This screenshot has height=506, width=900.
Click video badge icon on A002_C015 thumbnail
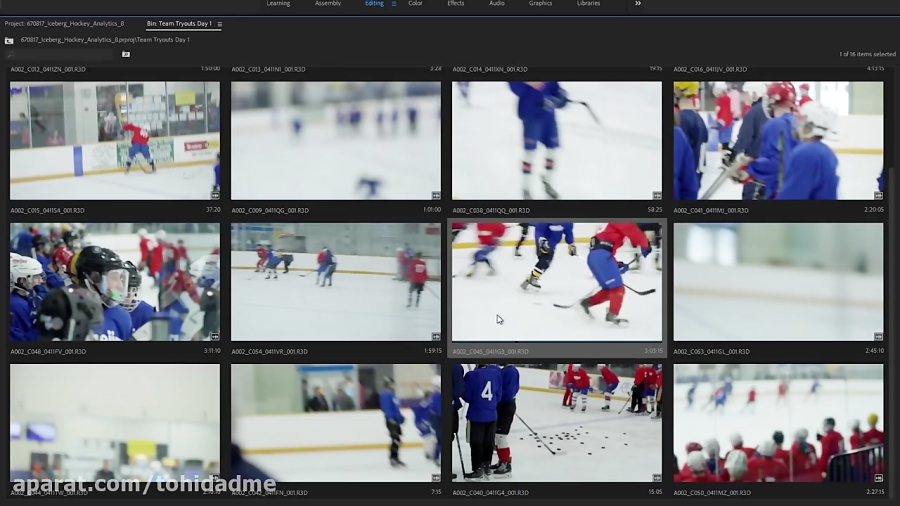coord(215,195)
